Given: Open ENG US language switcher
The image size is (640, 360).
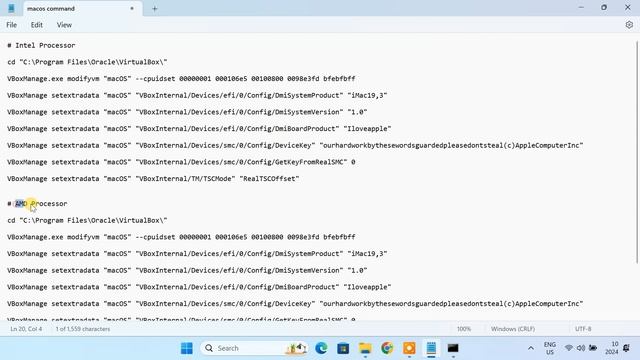Looking at the screenshot, I should tap(550, 348).
